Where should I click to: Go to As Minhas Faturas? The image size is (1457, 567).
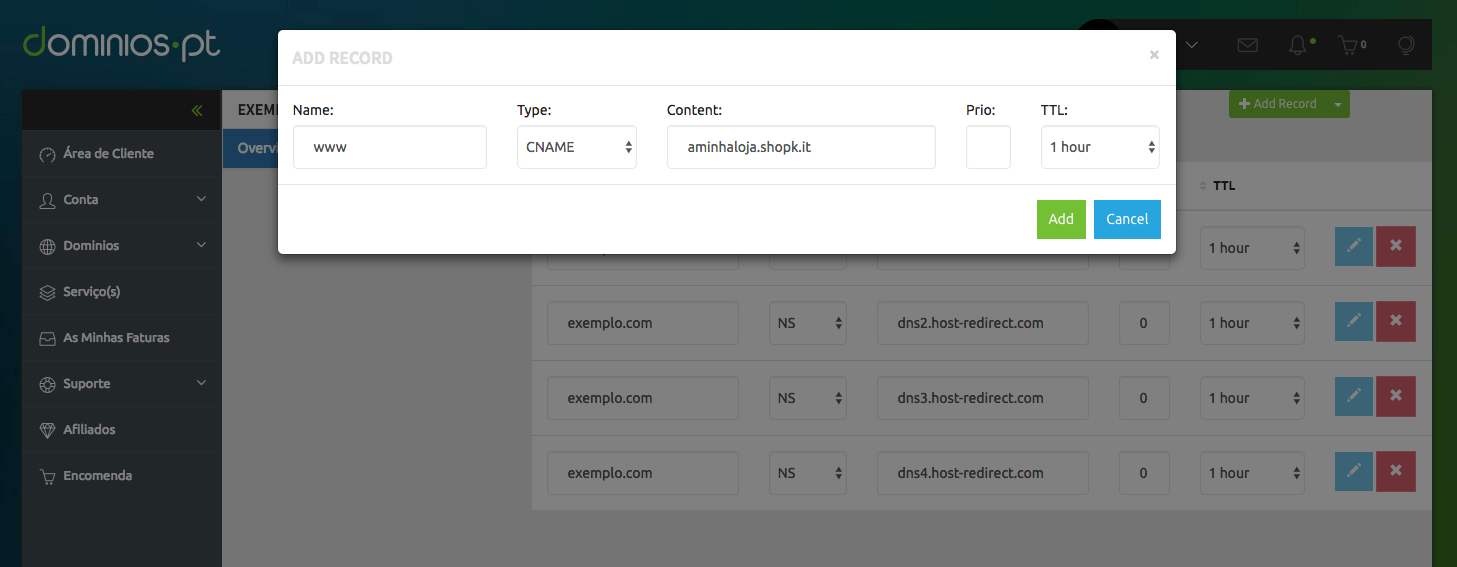point(116,338)
